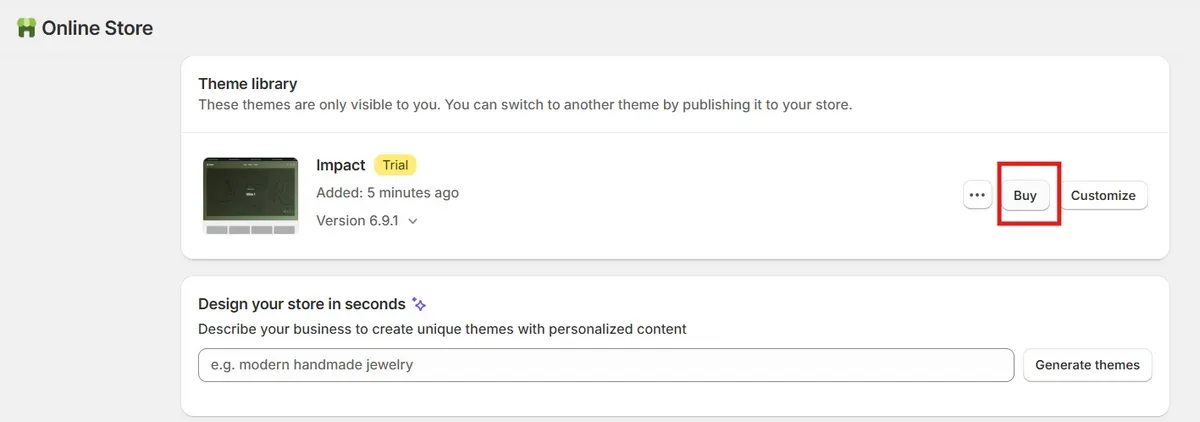
Task: Open Customize for the Impact theme
Action: click(x=1103, y=195)
